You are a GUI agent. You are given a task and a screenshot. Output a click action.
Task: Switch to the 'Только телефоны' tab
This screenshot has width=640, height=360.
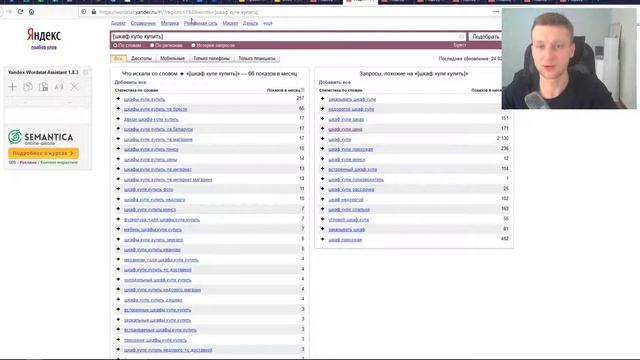point(211,58)
